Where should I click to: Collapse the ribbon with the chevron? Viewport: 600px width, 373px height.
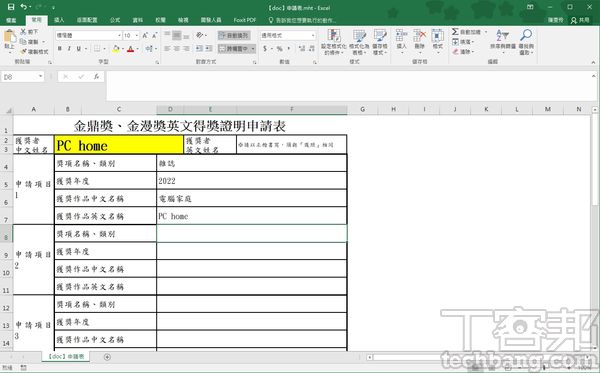tap(593, 62)
